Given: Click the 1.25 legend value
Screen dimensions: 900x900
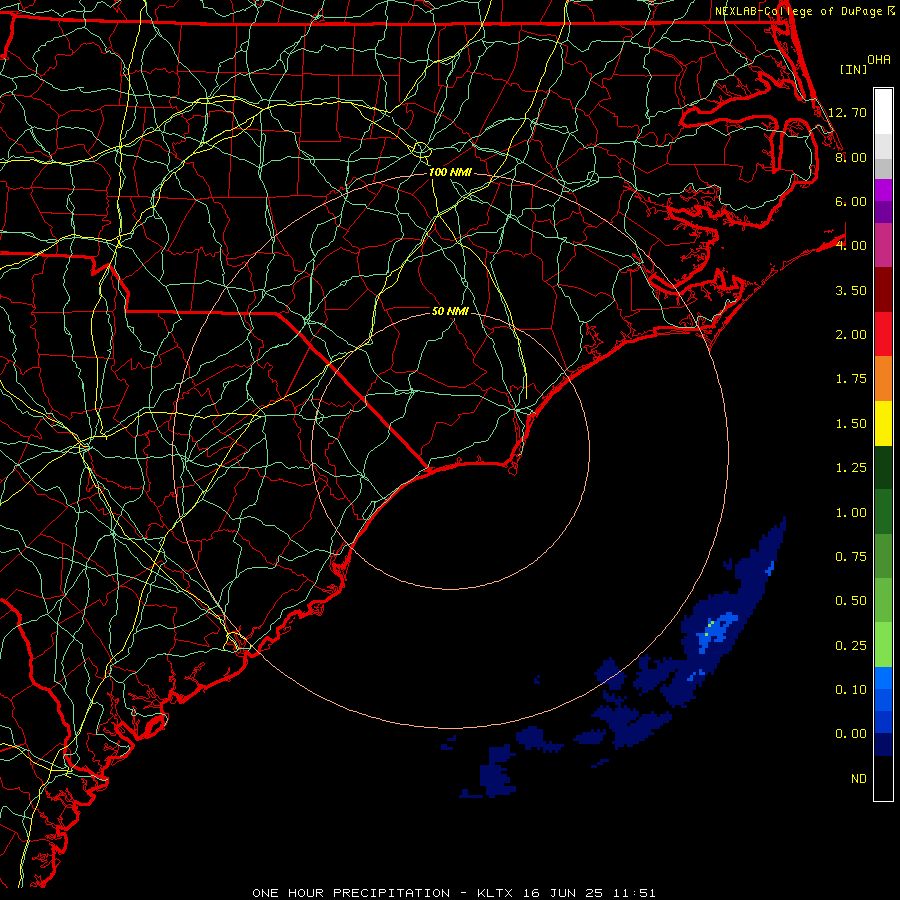Looking at the screenshot, I should (x=851, y=468).
